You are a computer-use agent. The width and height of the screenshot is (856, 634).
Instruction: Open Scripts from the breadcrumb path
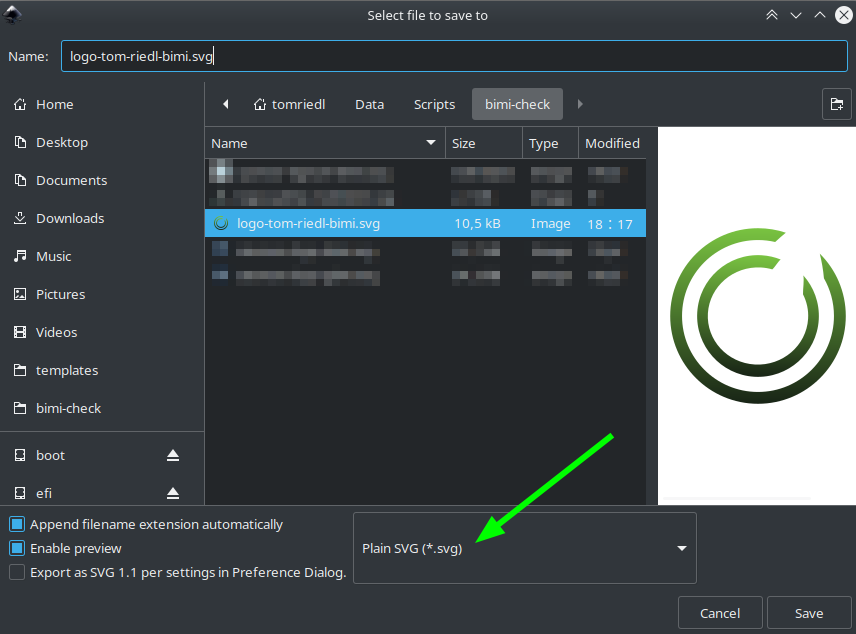pyautogui.click(x=434, y=103)
